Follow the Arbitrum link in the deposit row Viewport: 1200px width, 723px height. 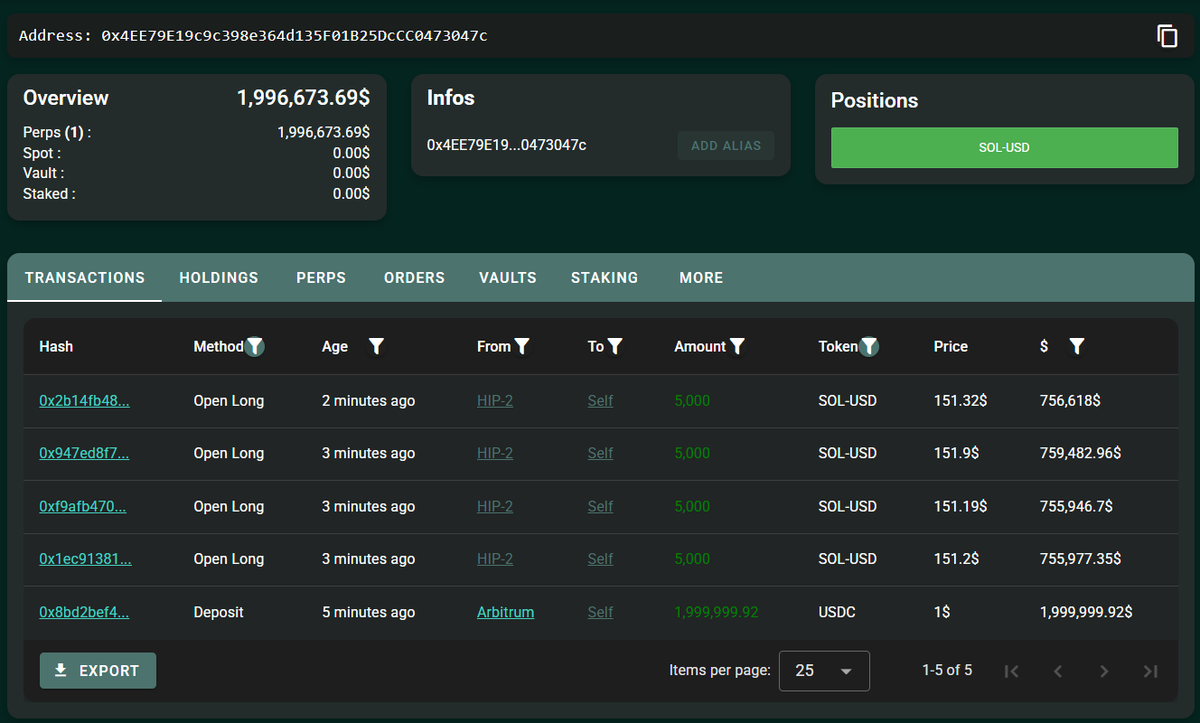click(505, 612)
